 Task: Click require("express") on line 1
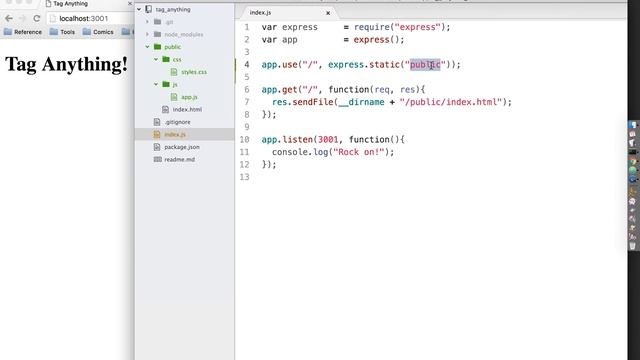pyautogui.click(x=399, y=27)
